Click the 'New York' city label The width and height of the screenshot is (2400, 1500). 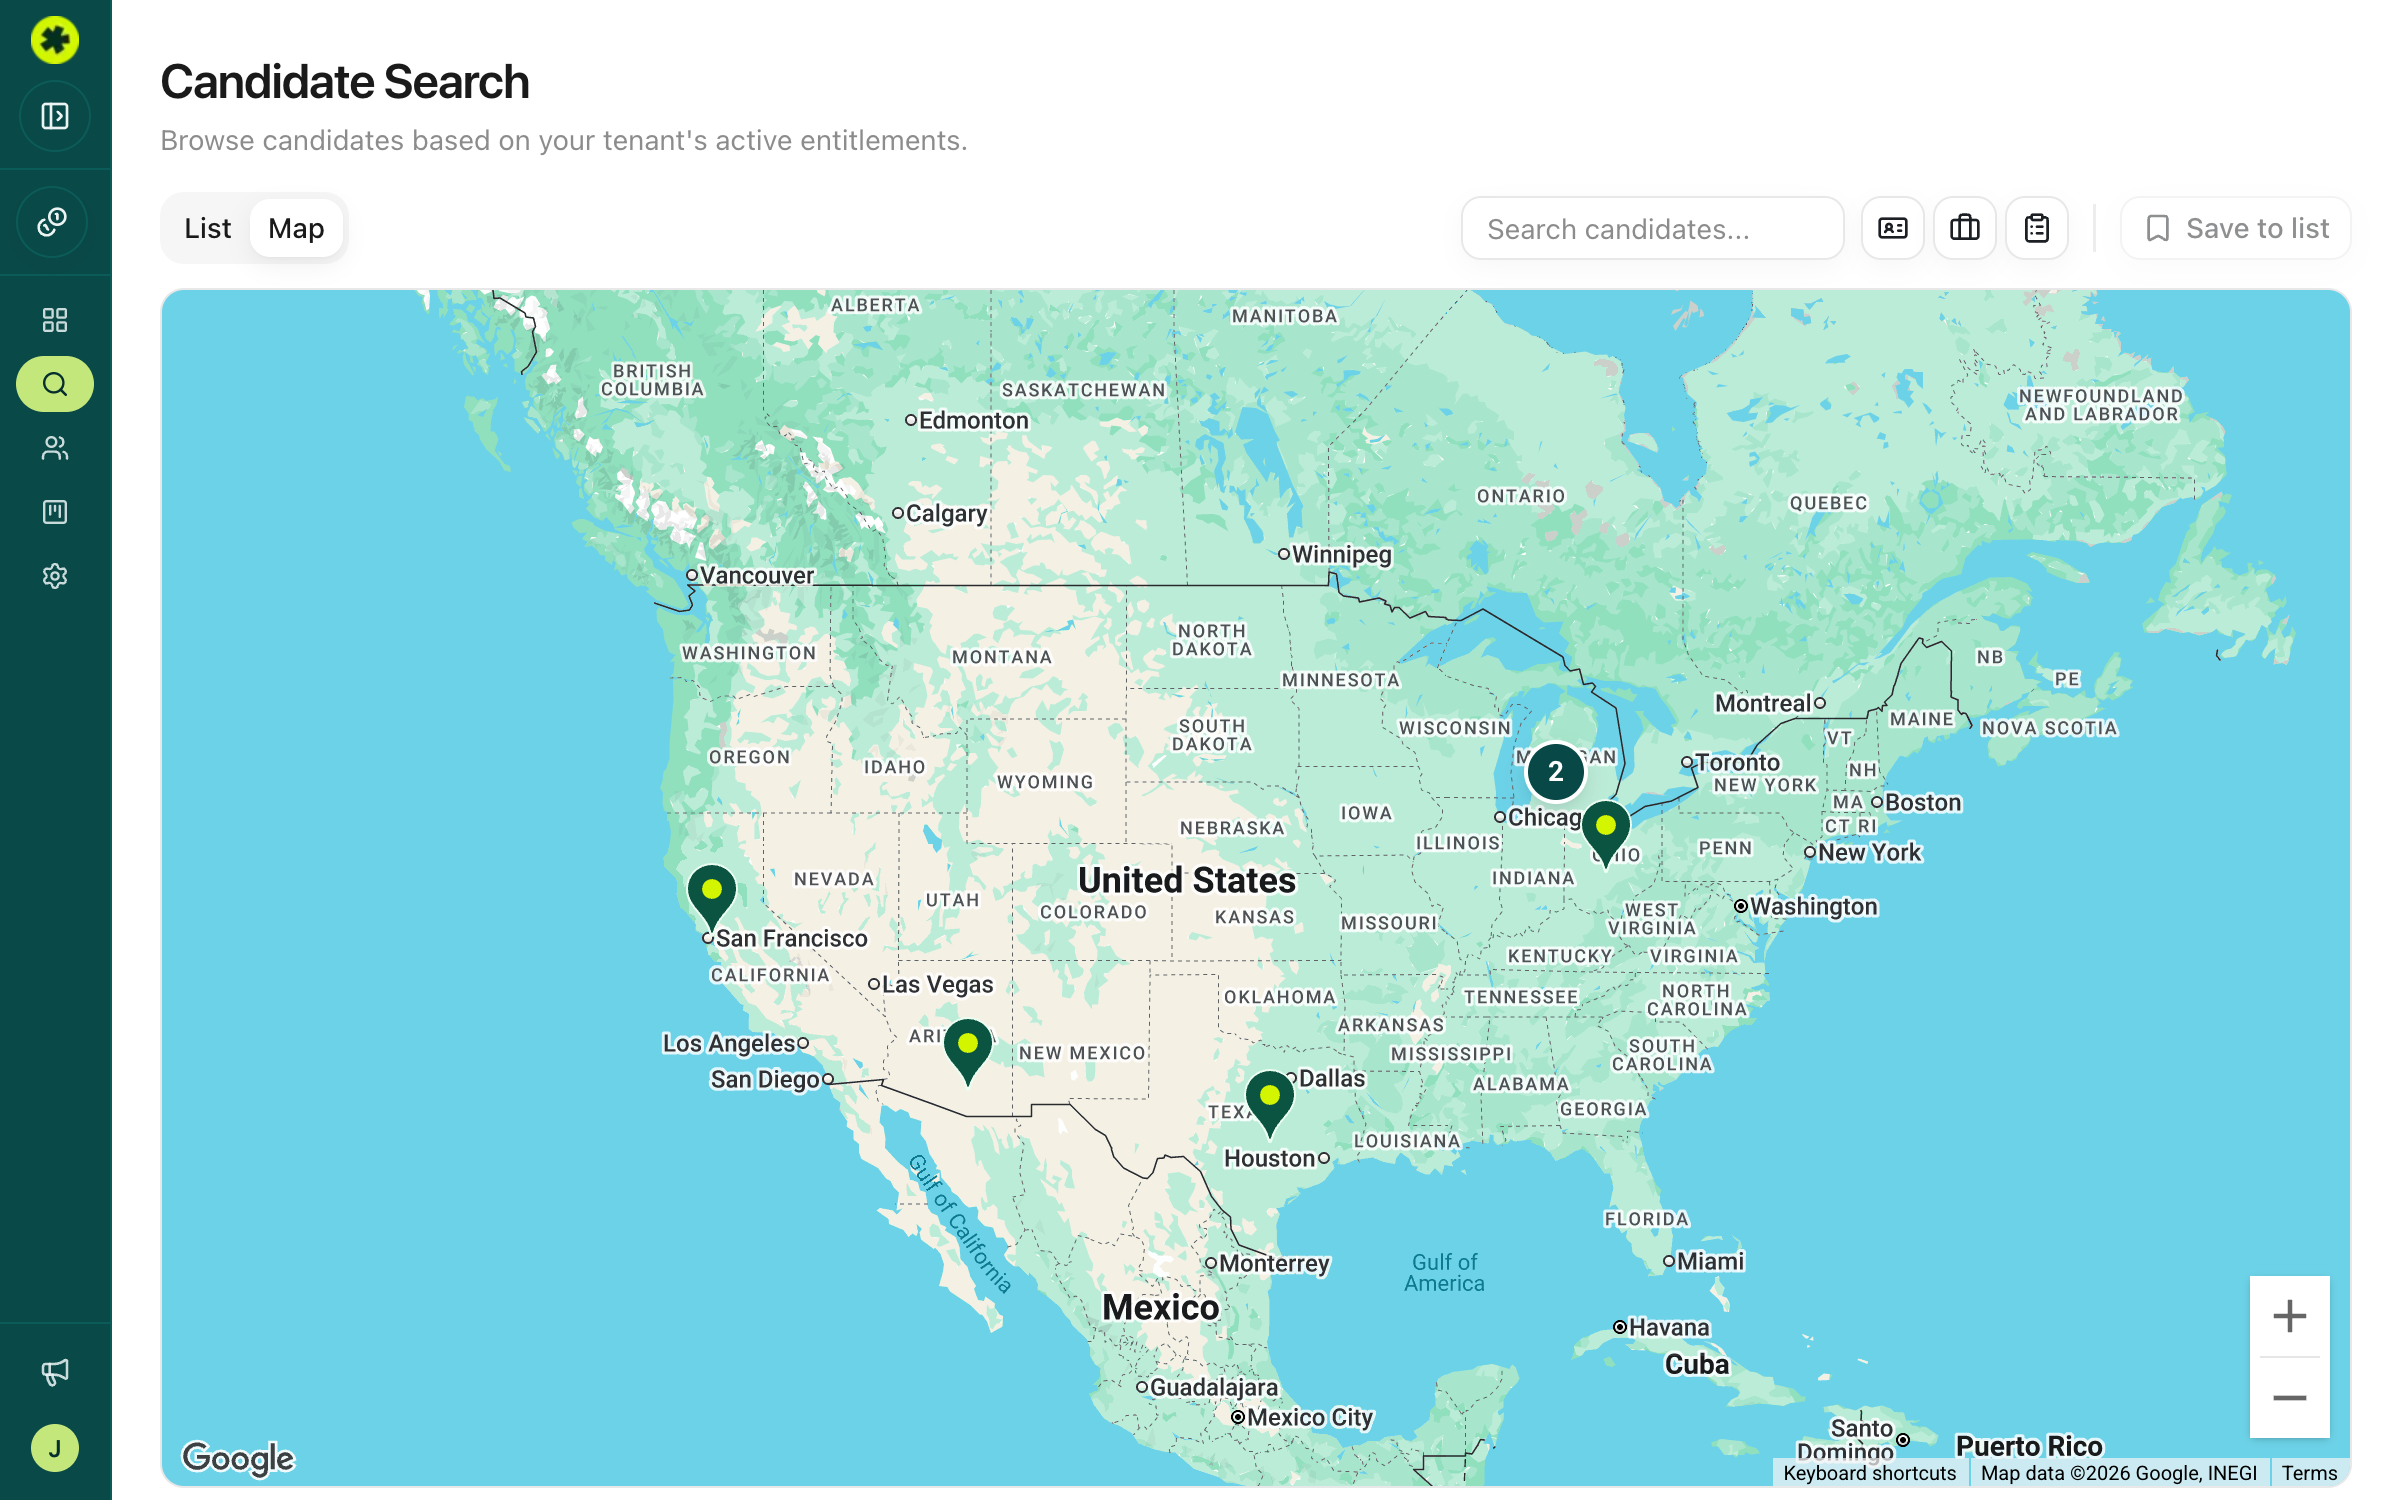tap(1870, 852)
